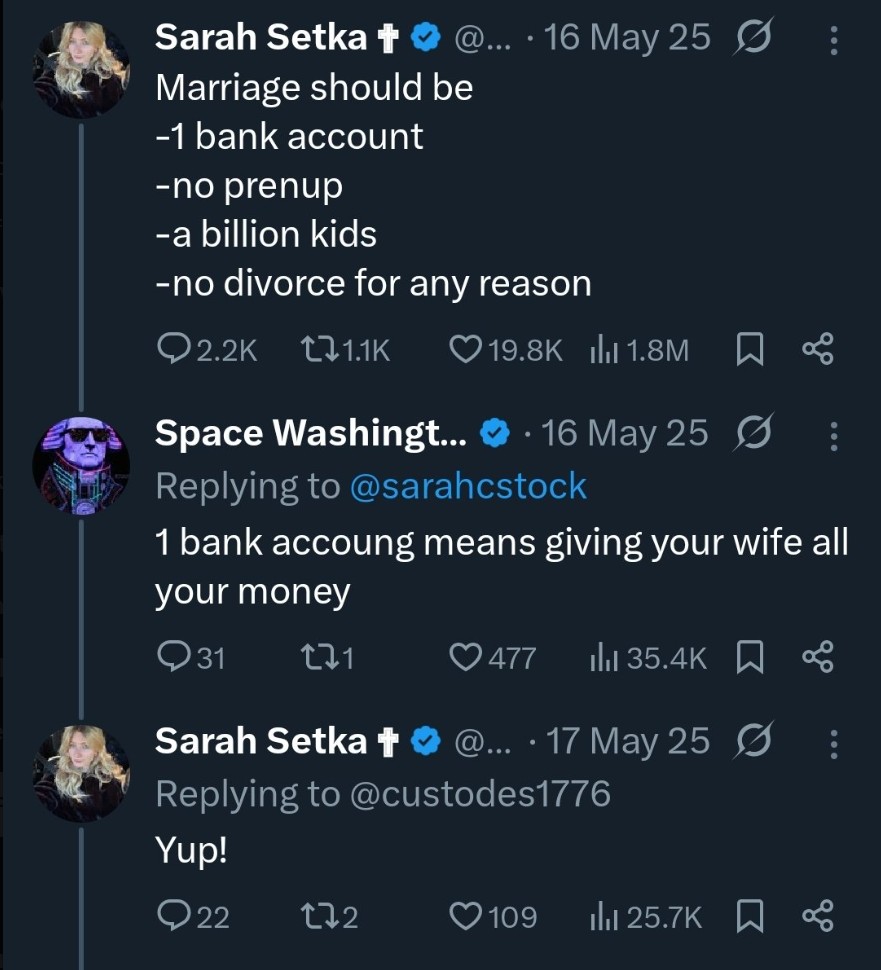881x970 pixels.
Task: Share the 'Yup!' reply
Action: (x=817, y=917)
